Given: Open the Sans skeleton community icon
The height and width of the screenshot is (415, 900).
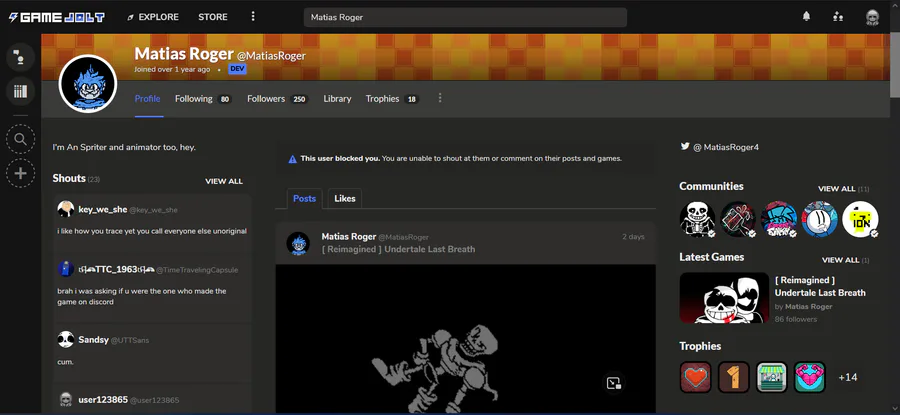Looking at the screenshot, I should (x=697, y=219).
